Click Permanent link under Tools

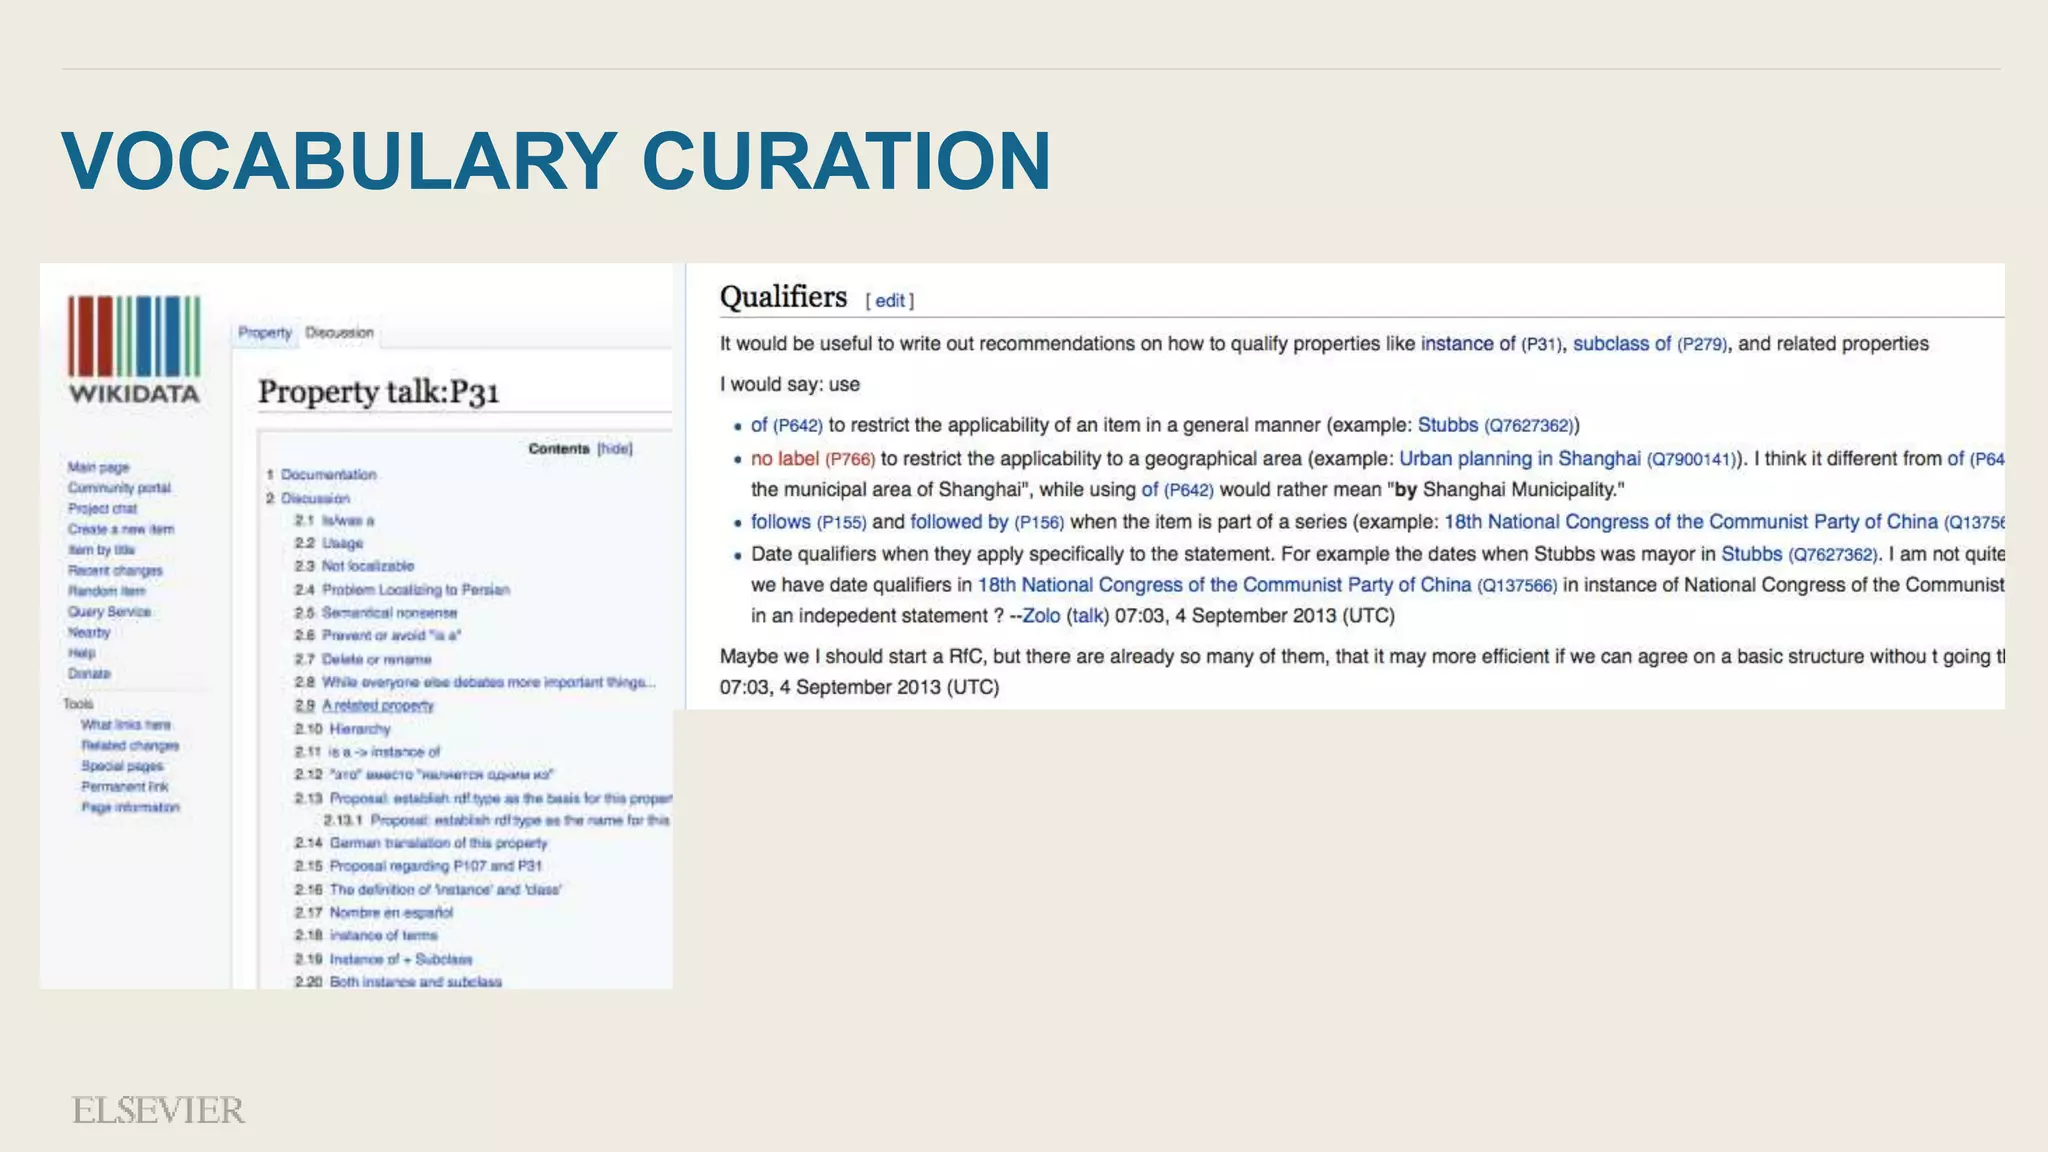click(125, 786)
